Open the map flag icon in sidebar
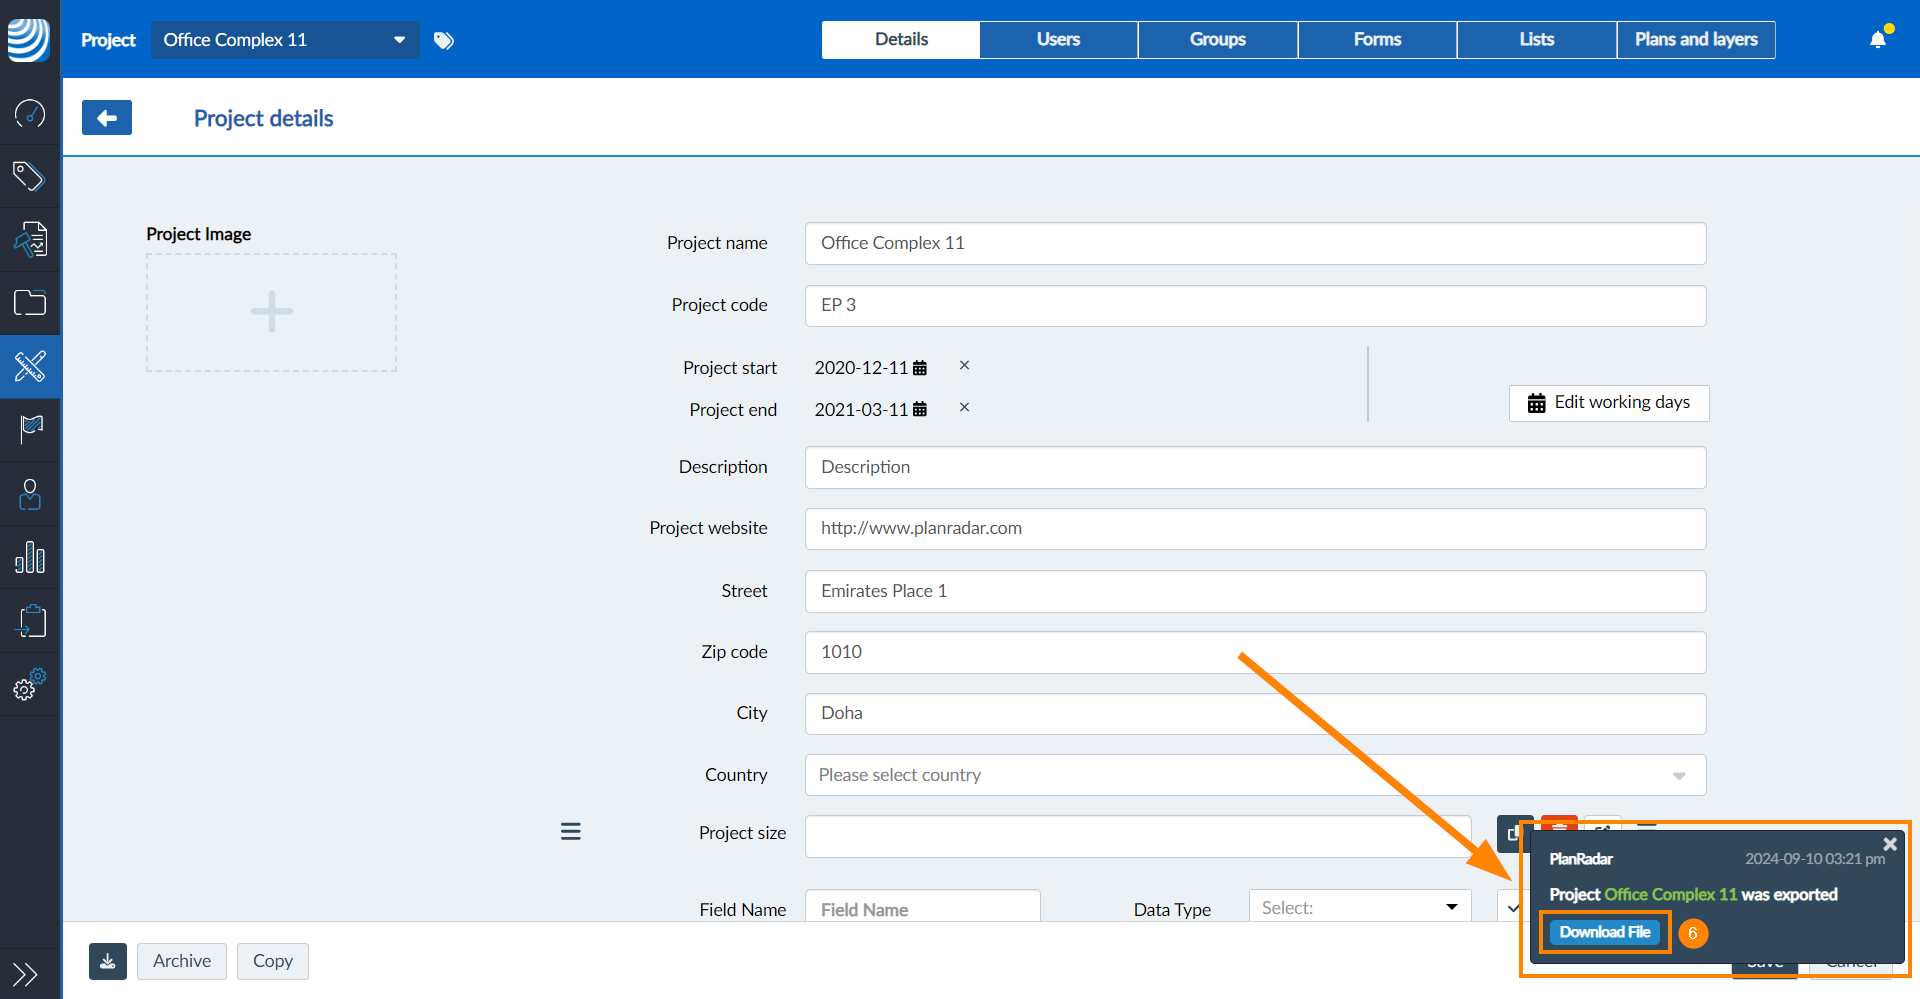1920x999 pixels. (x=30, y=430)
